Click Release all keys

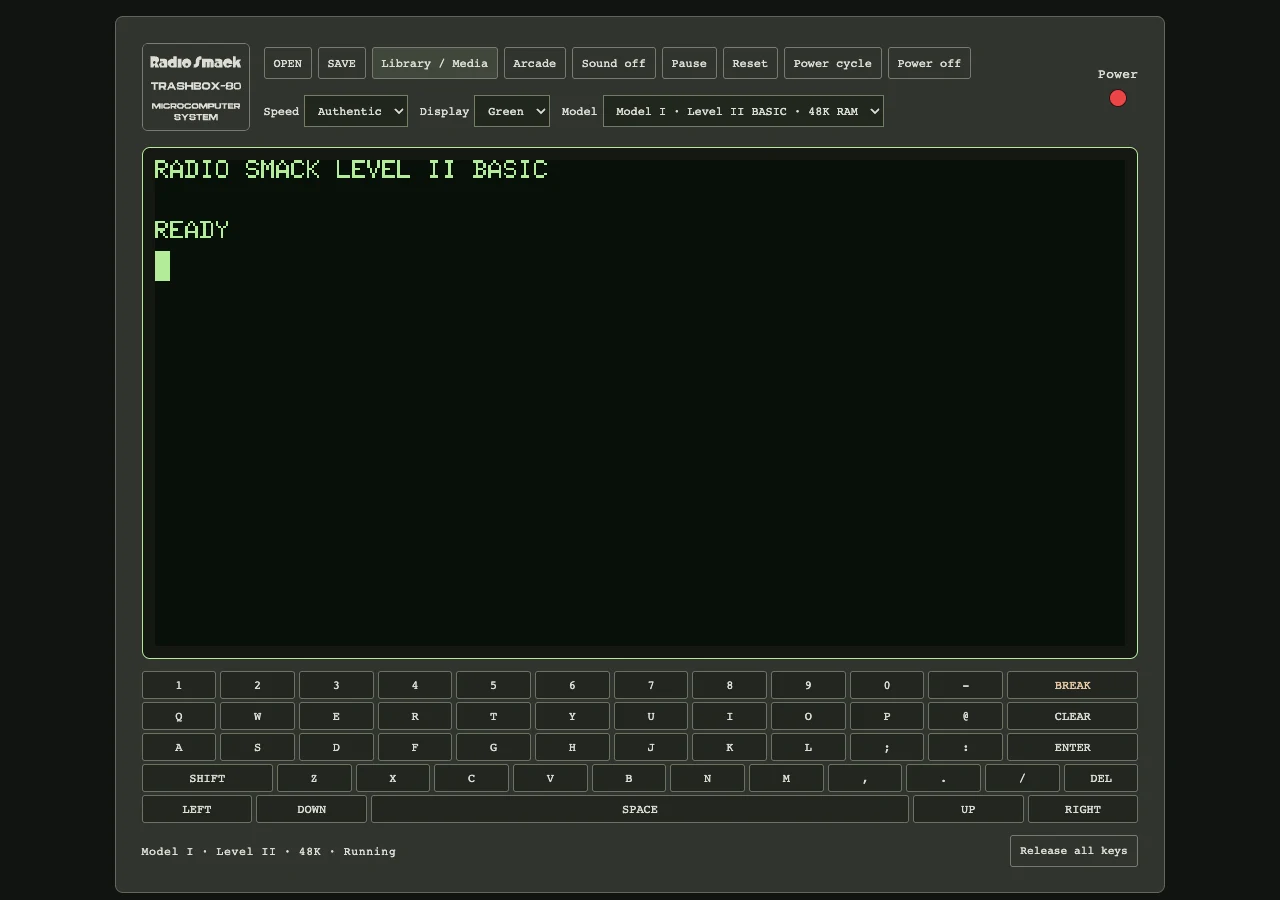(x=1074, y=851)
